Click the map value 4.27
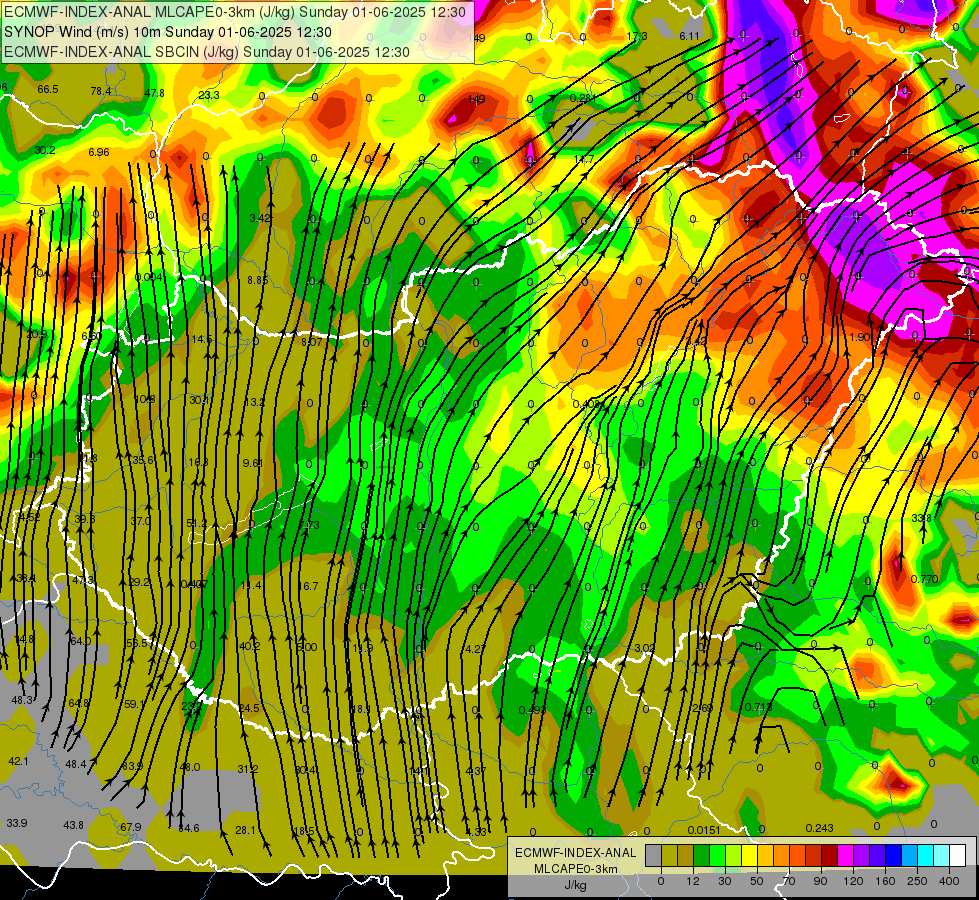Screen dimensions: 979x900 (475, 649)
